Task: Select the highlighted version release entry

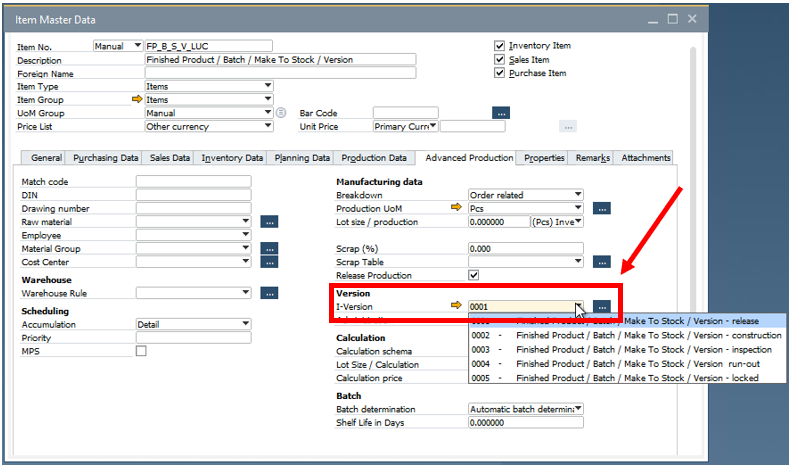Action: tap(627, 321)
